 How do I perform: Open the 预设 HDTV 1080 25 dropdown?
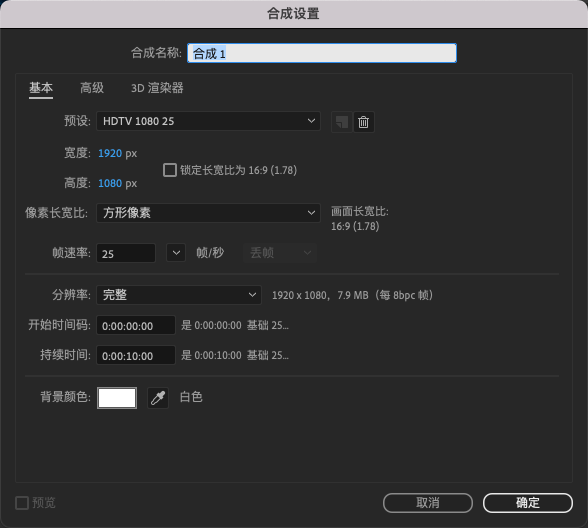(208, 121)
